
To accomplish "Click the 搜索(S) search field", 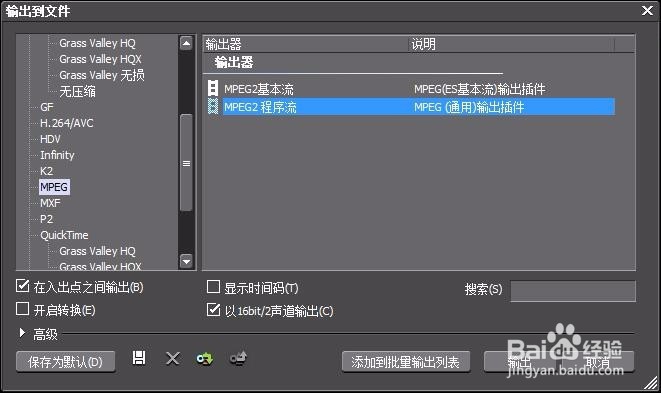I will [573, 291].
